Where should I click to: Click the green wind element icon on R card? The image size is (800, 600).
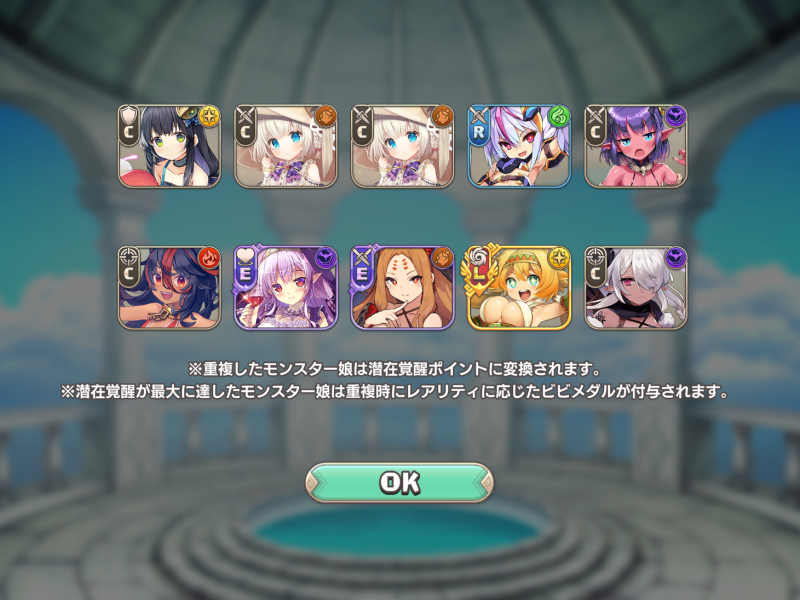[559, 117]
